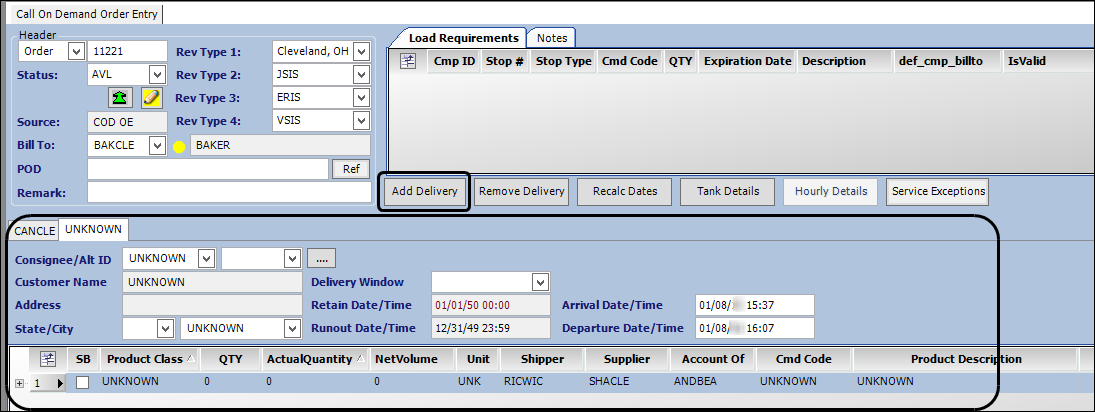Expand the Delivery Window dropdown
The image size is (1095, 412).
[x=541, y=282]
